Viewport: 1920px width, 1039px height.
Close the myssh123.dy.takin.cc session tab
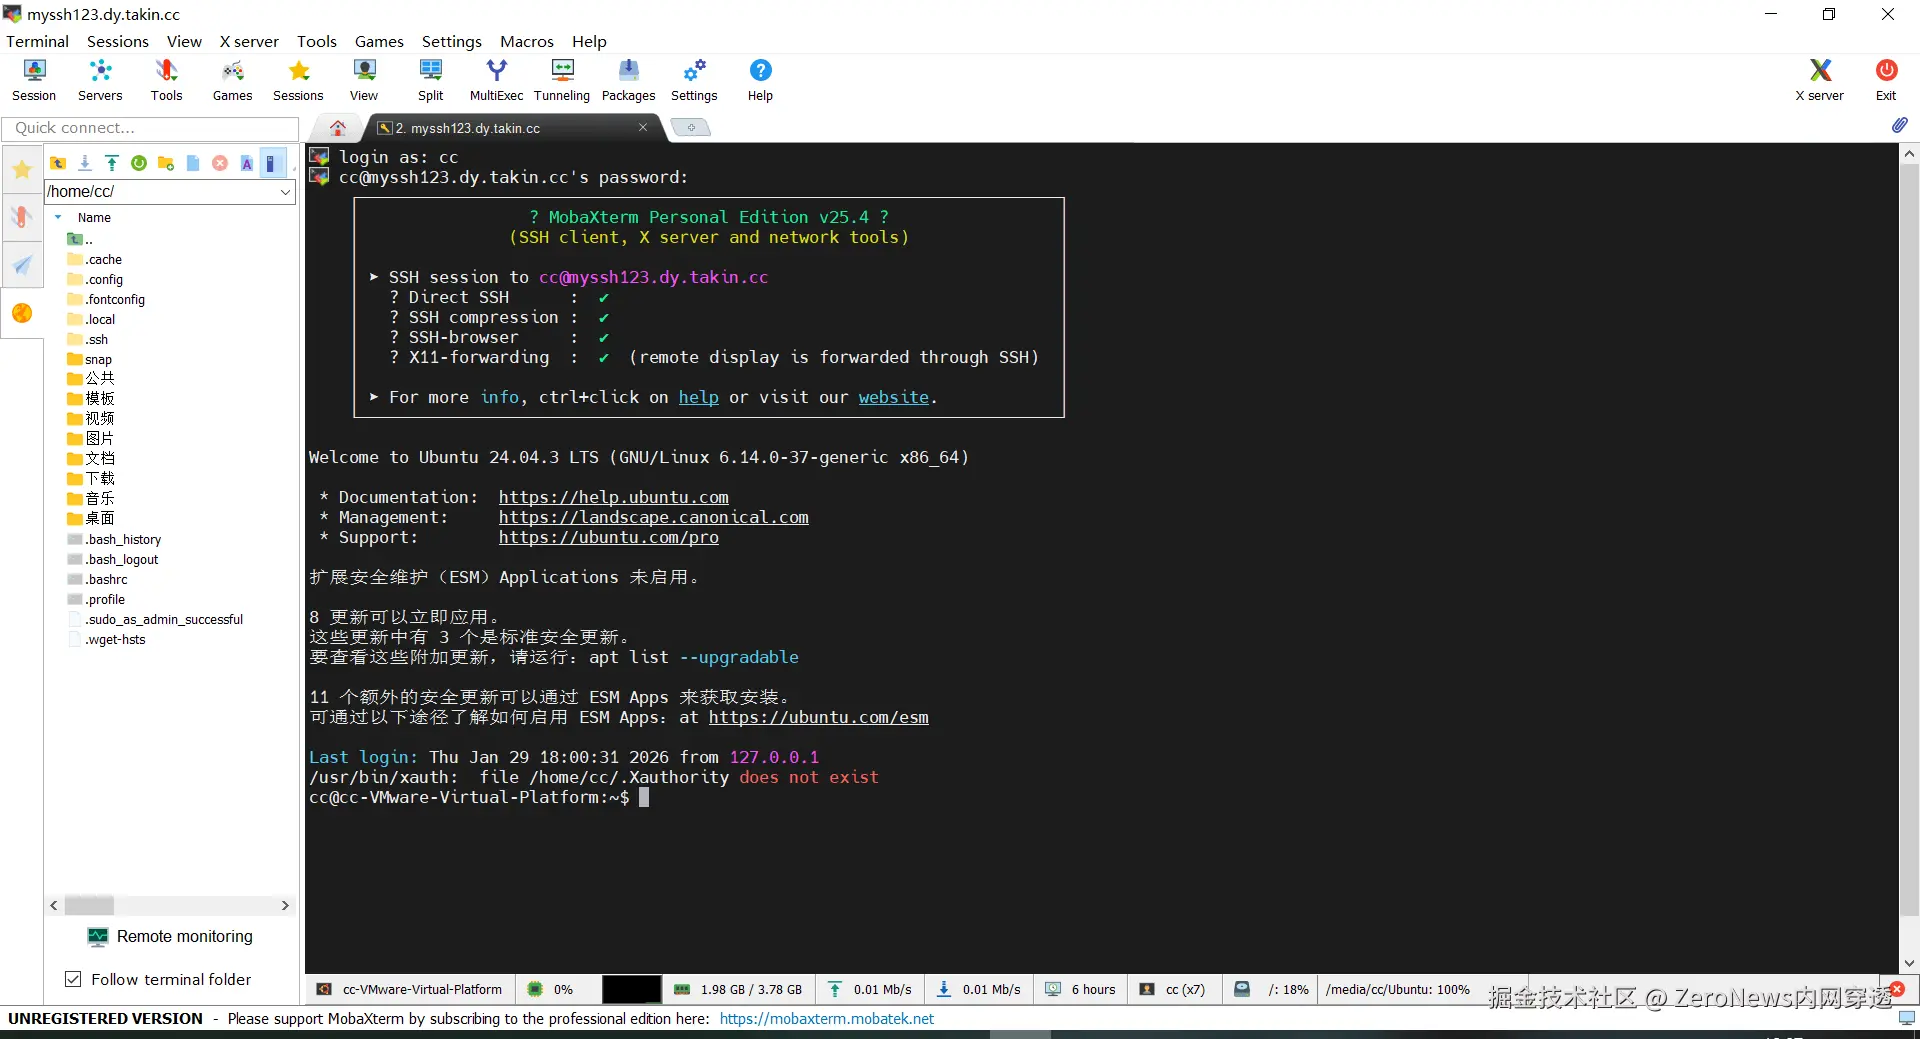(x=643, y=127)
